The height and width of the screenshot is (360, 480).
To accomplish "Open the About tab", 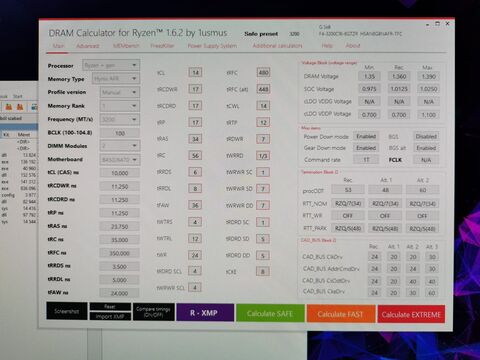I will tap(353, 46).
